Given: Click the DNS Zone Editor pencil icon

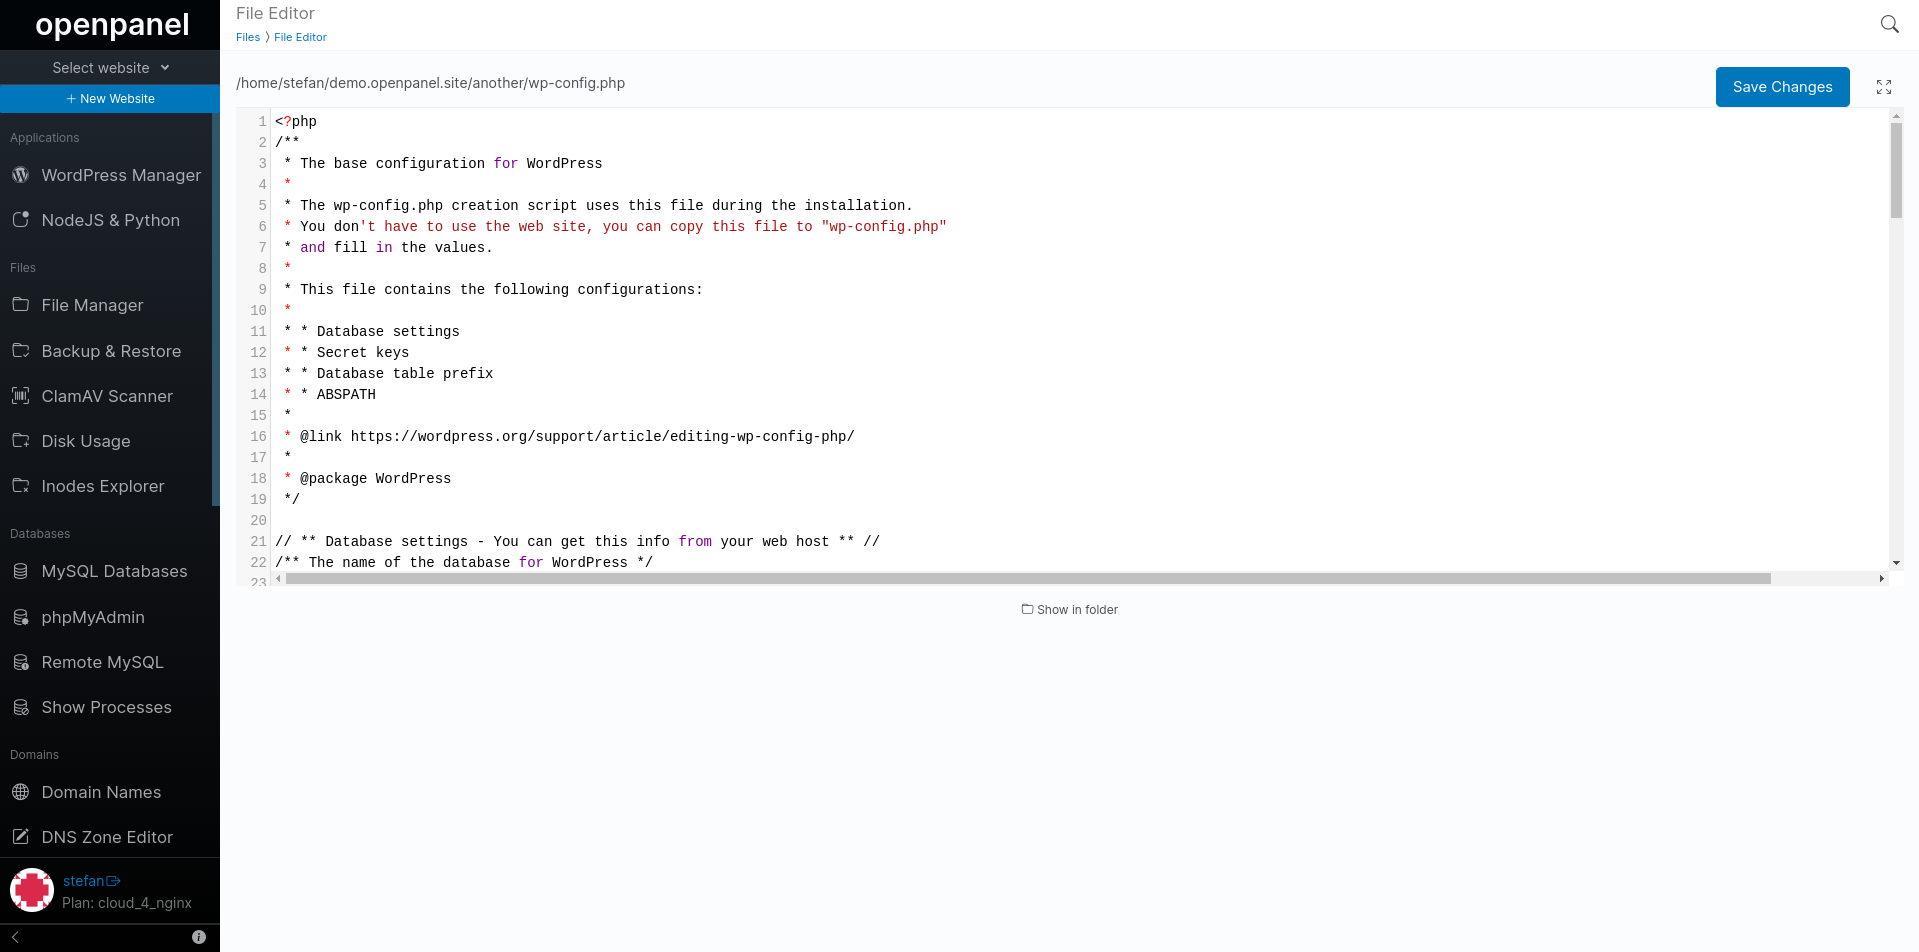Looking at the screenshot, I should (20, 837).
